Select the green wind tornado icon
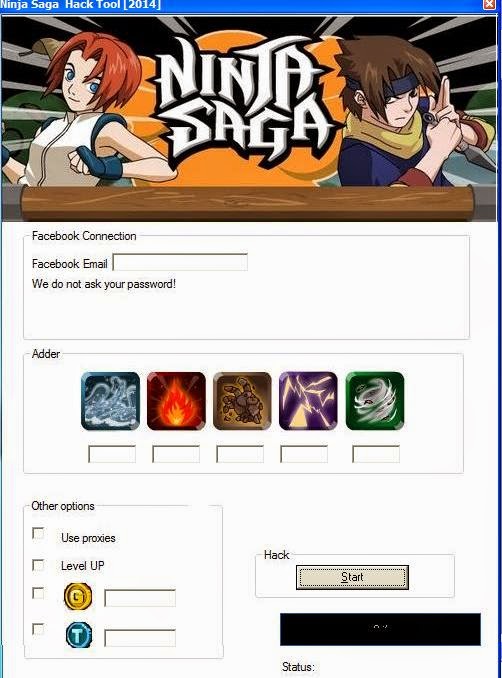The image size is (502, 678). [375, 401]
